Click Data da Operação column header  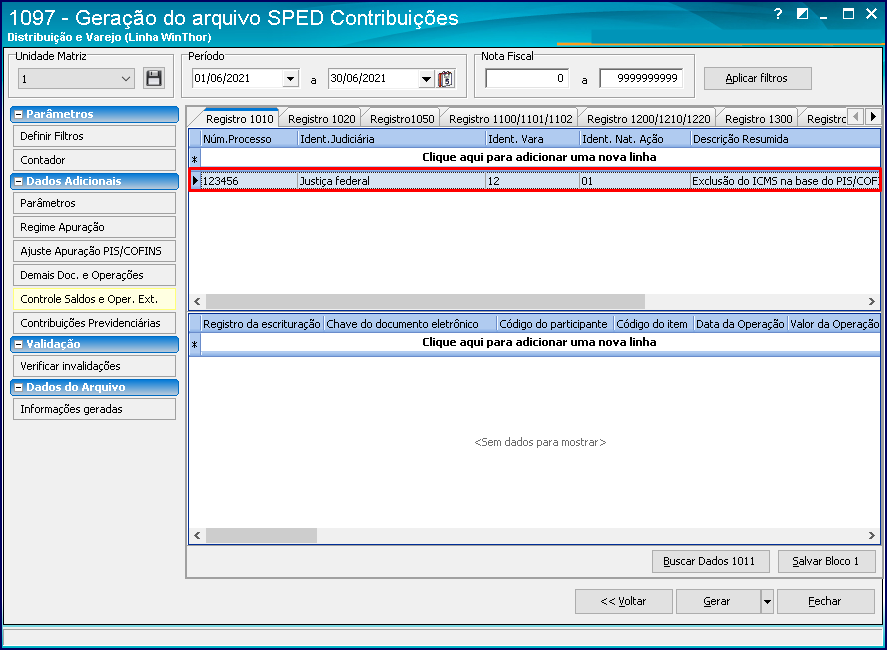[x=740, y=324]
